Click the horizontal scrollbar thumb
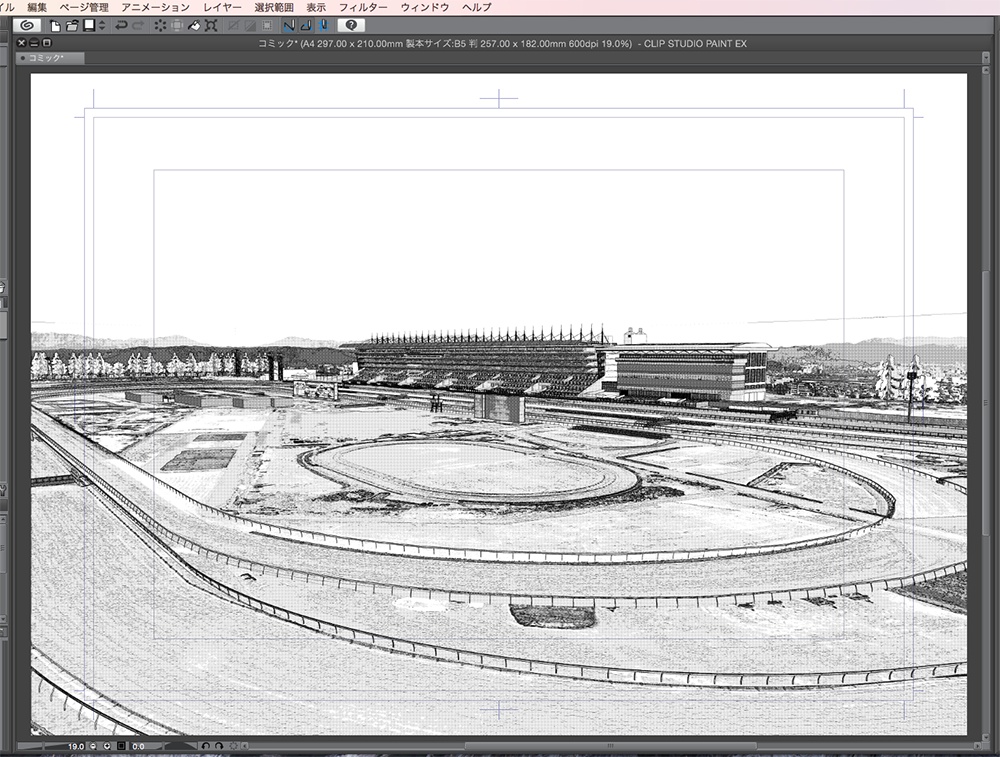Viewport: 1000px width, 757px height. (x=610, y=746)
